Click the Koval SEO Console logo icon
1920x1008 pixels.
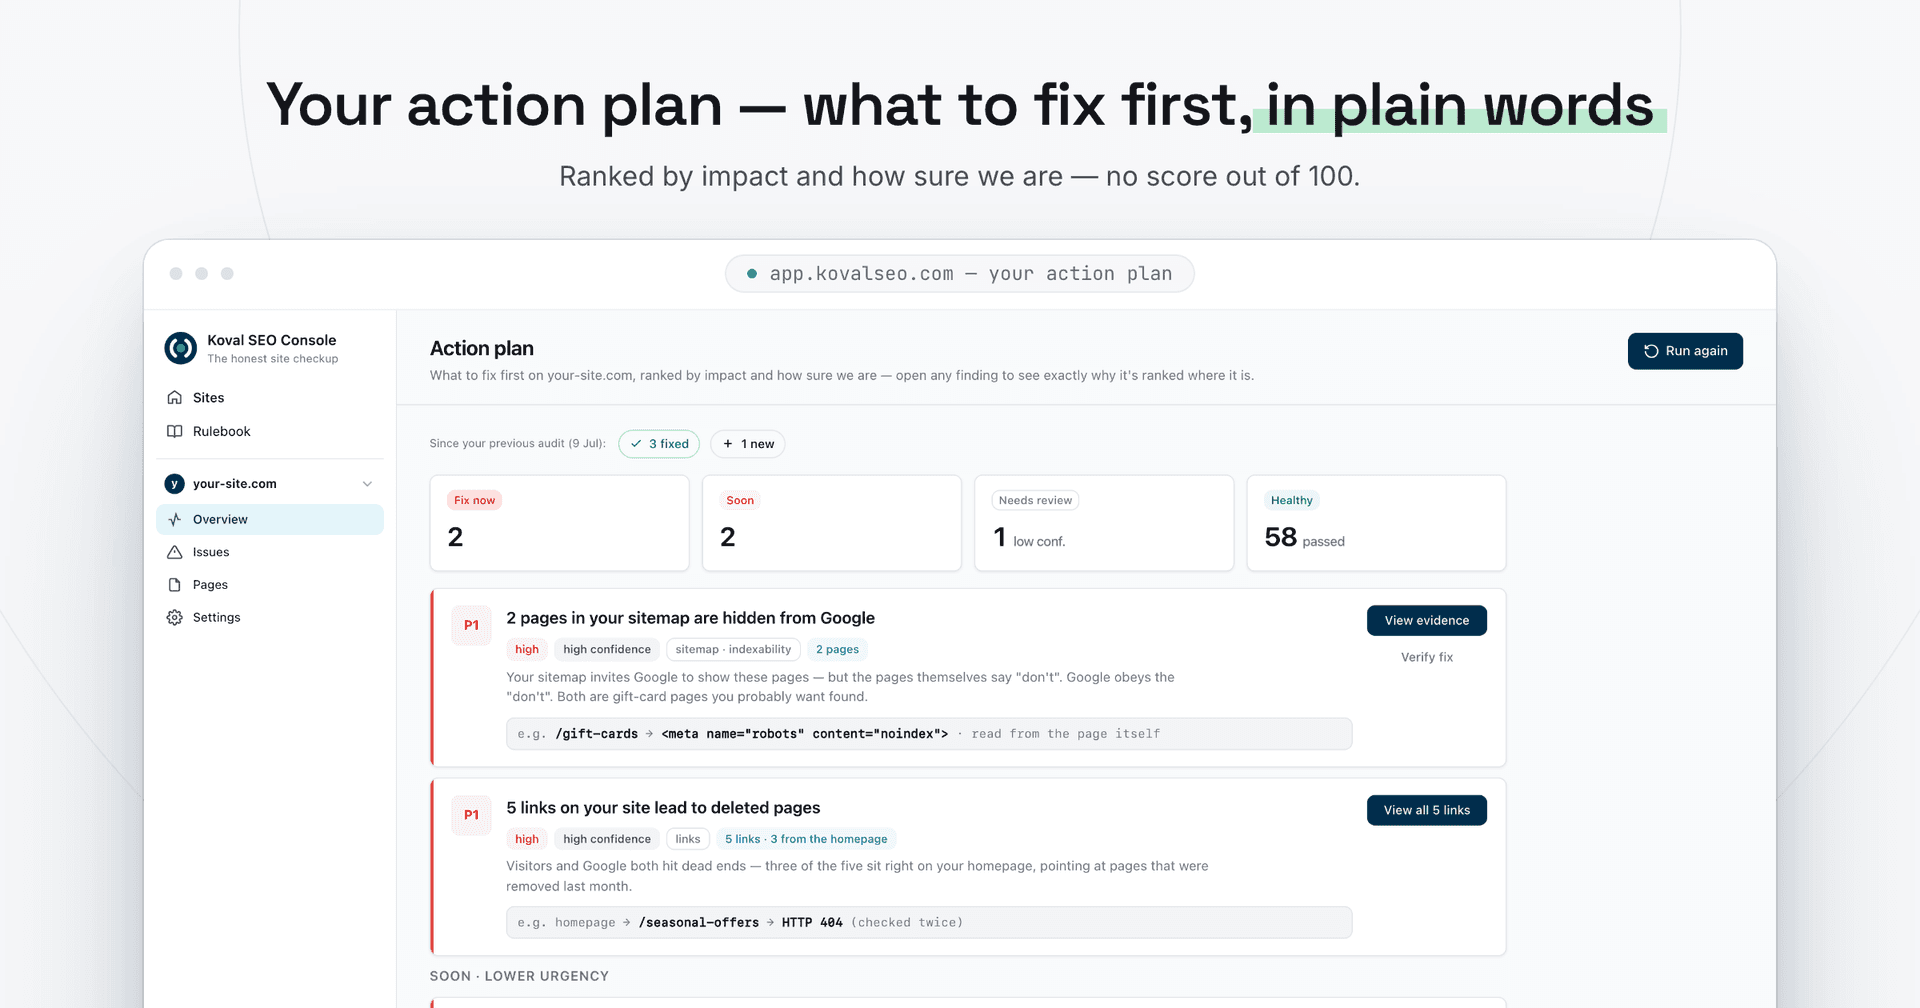[181, 348]
